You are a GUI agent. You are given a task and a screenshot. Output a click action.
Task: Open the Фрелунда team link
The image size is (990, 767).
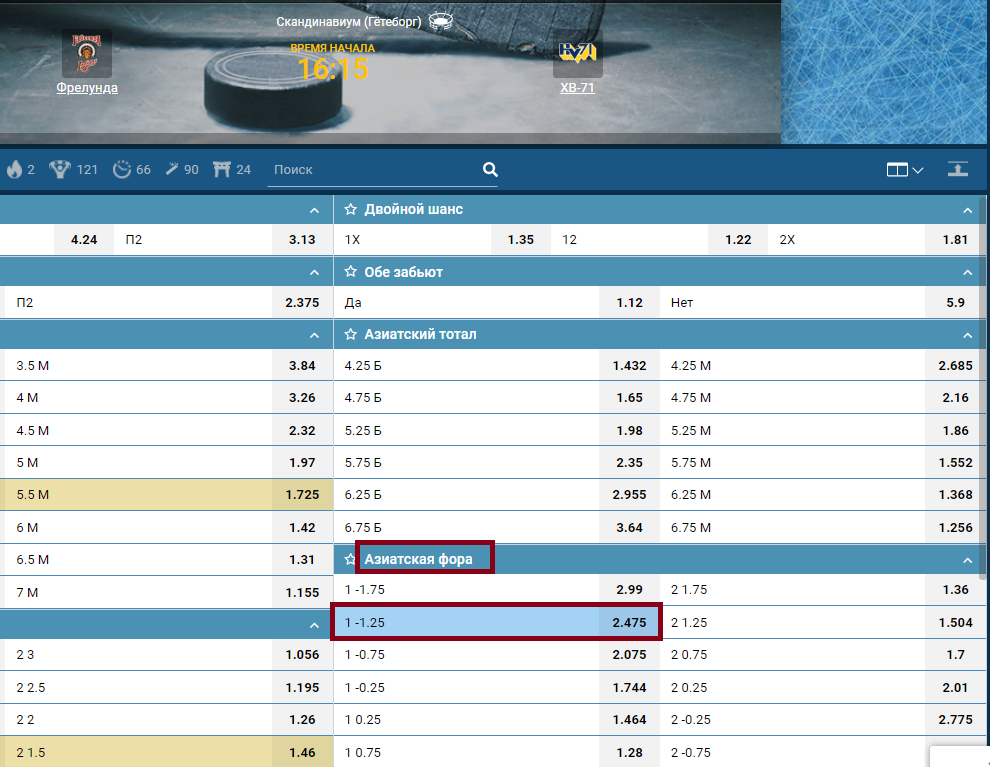pos(87,88)
